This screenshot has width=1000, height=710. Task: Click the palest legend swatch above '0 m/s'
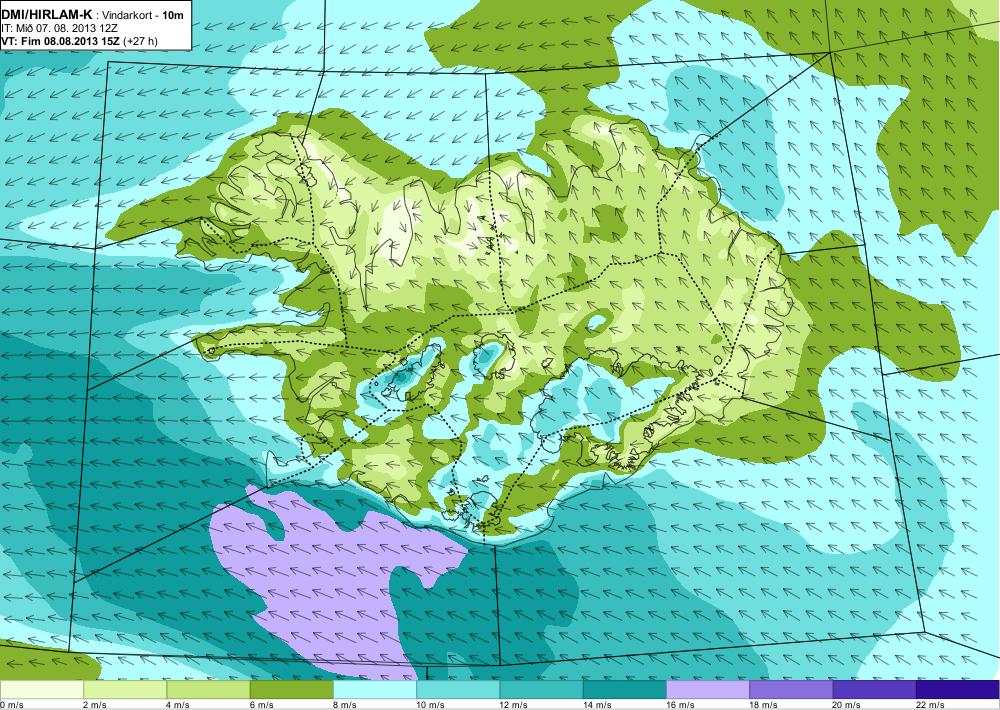coord(41,690)
